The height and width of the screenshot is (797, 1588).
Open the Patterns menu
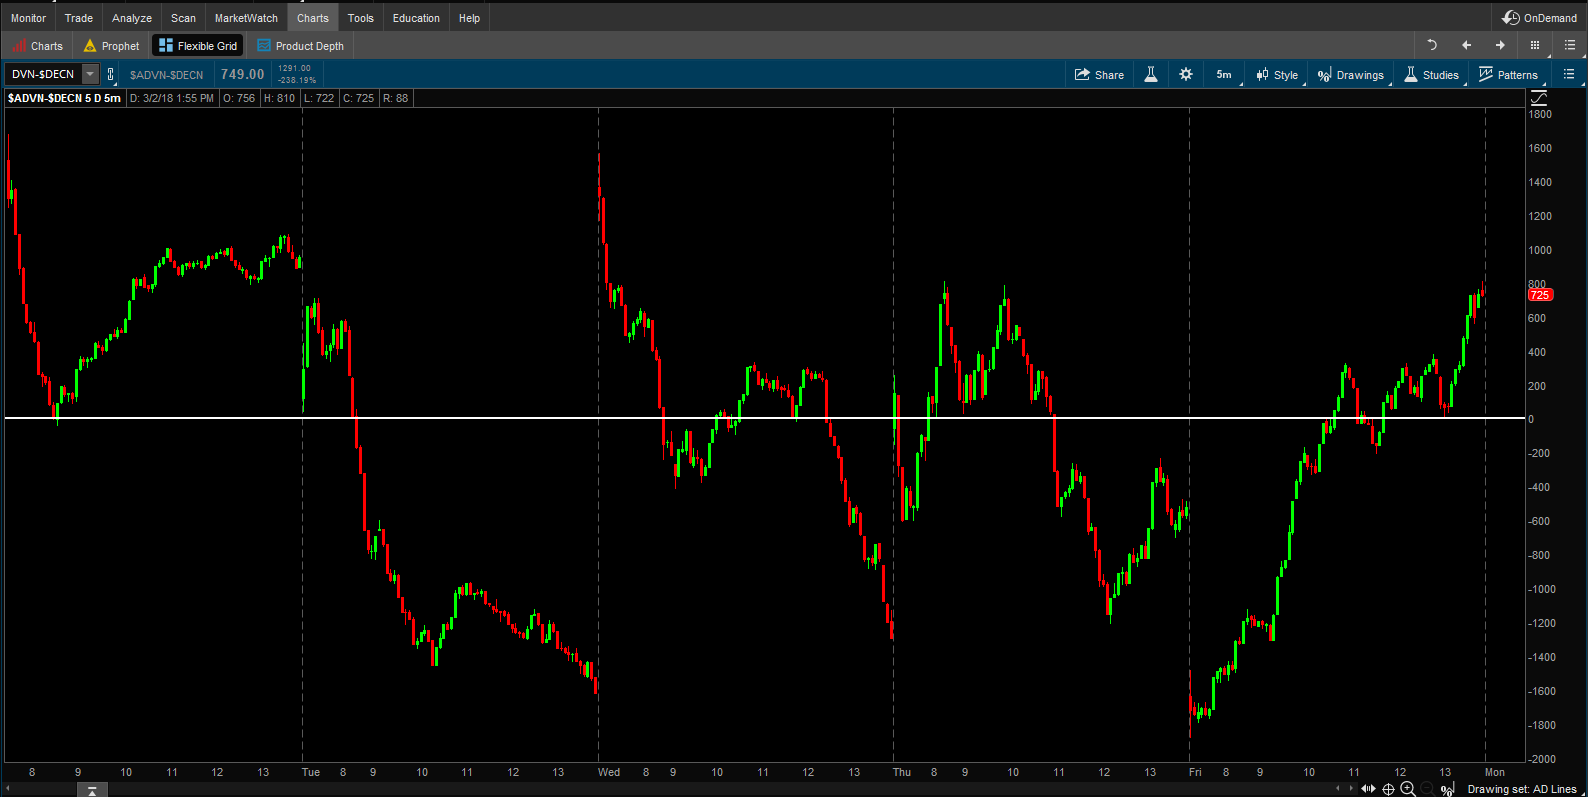(1508, 75)
